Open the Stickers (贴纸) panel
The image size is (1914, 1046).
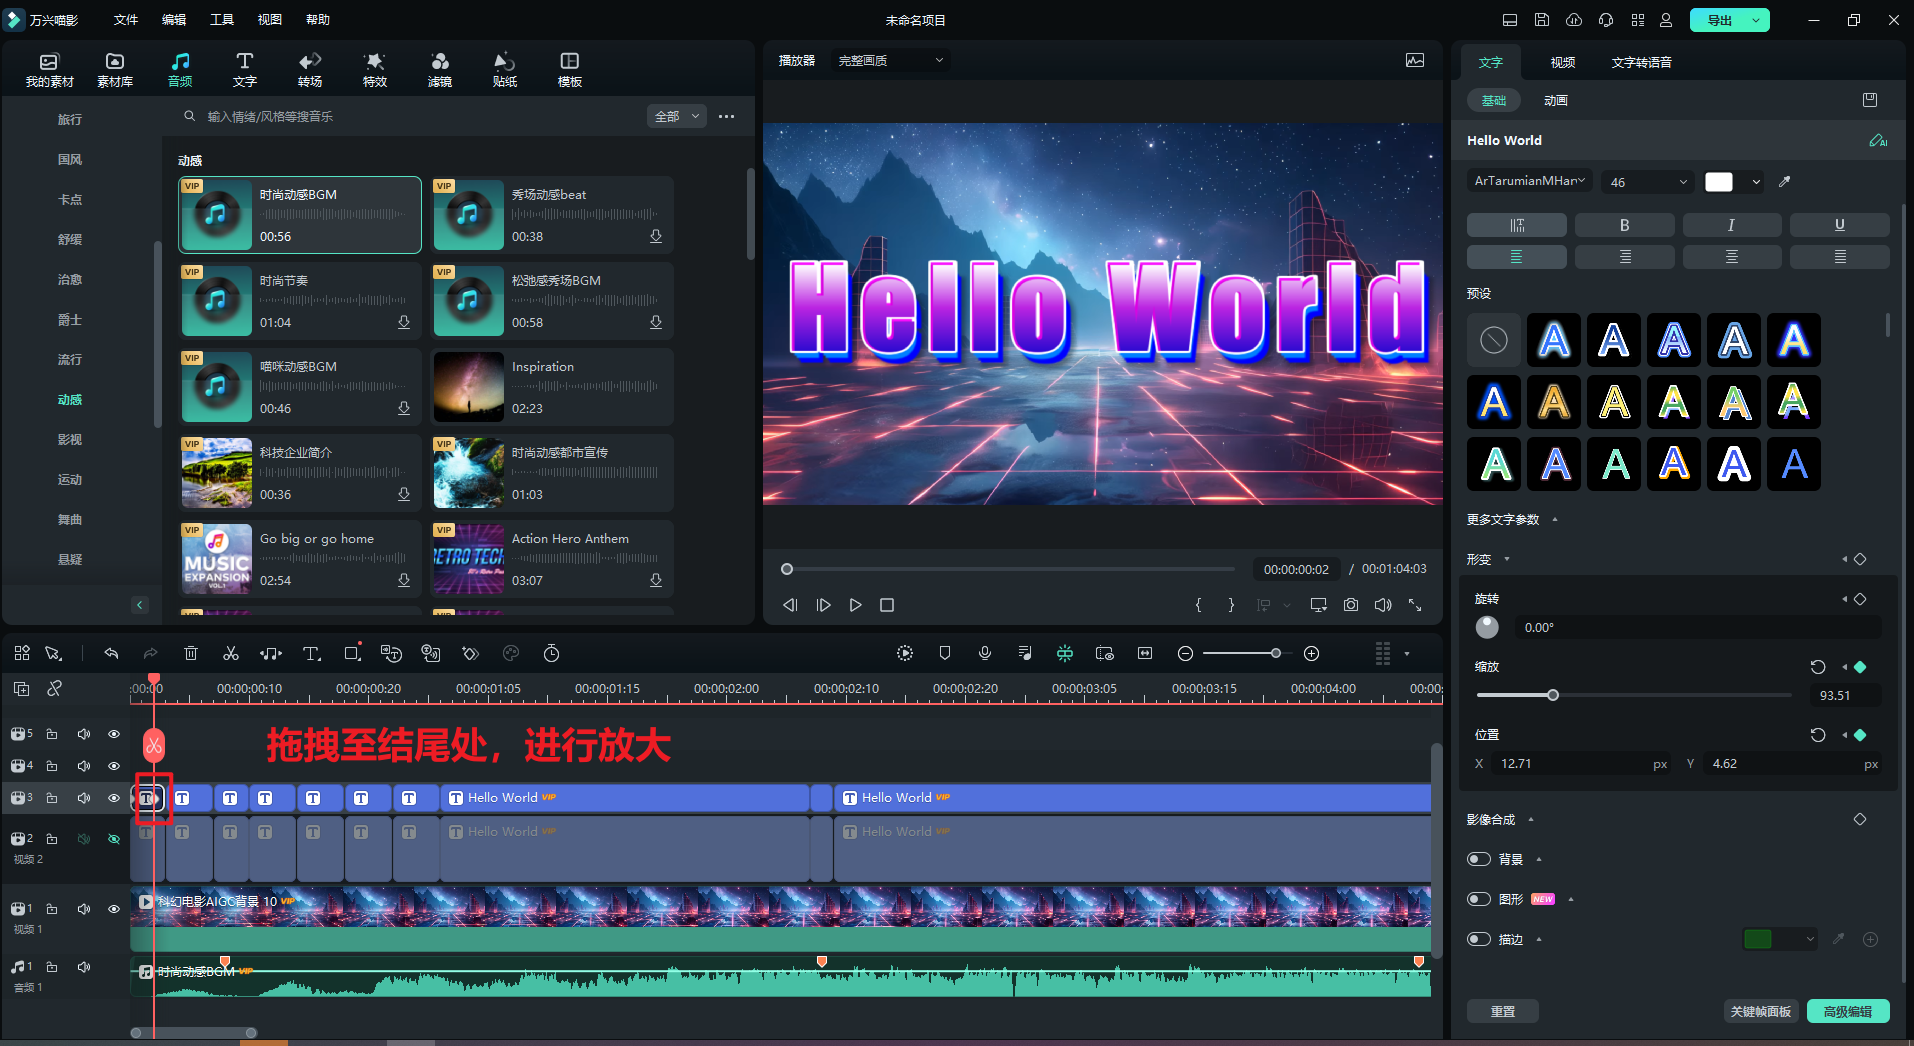pyautogui.click(x=504, y=69)
